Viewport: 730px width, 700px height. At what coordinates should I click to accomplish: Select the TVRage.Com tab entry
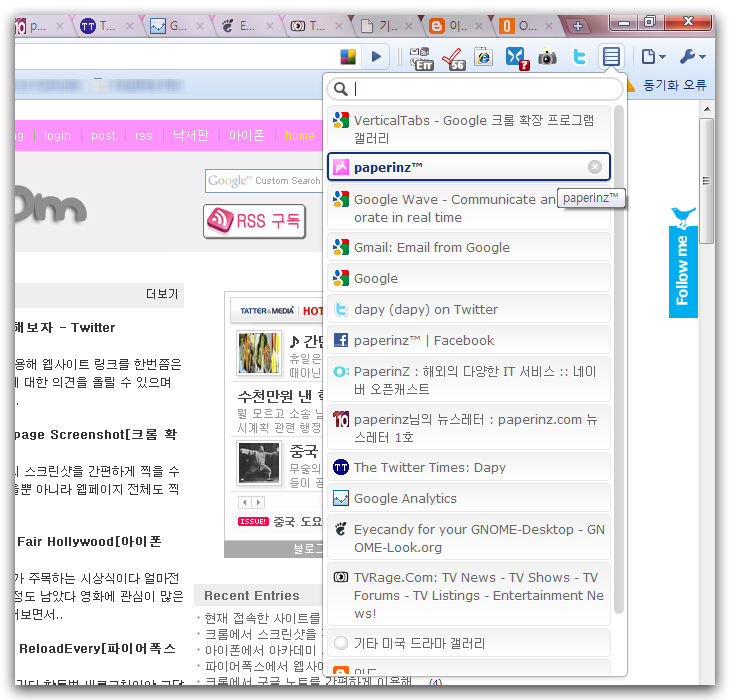click(x=469, y=595)
